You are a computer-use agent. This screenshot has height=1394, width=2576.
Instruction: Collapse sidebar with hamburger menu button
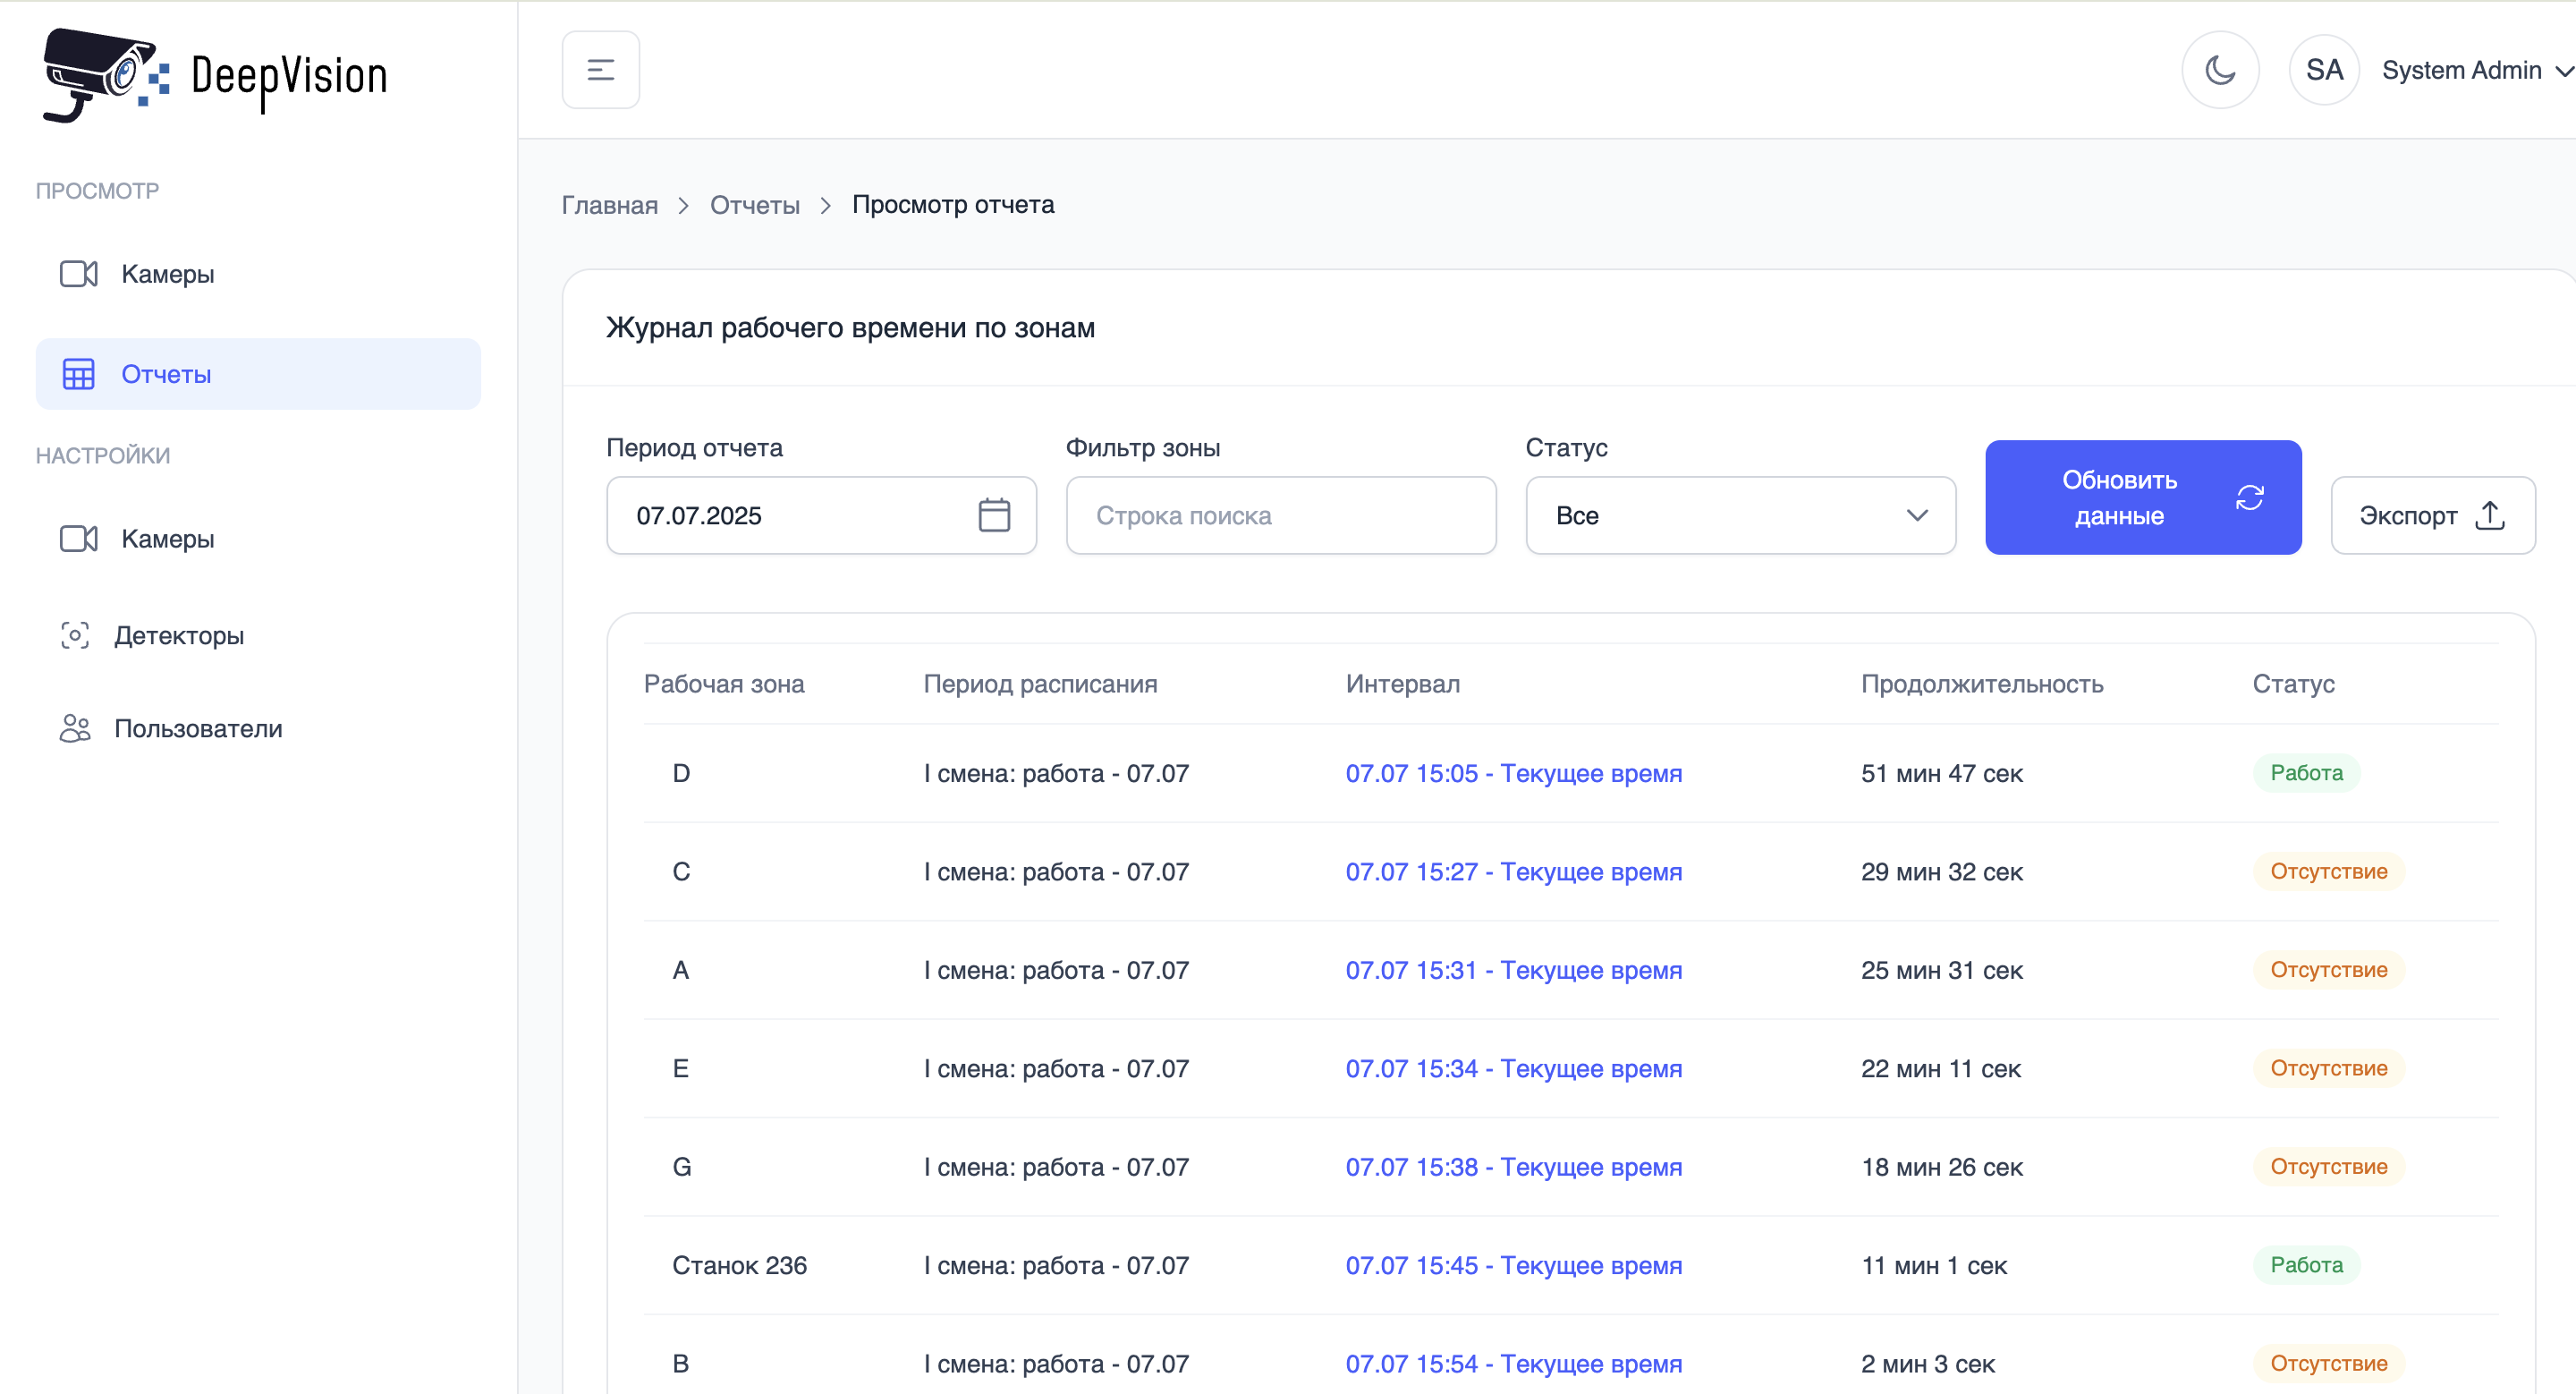pos(601,70)
